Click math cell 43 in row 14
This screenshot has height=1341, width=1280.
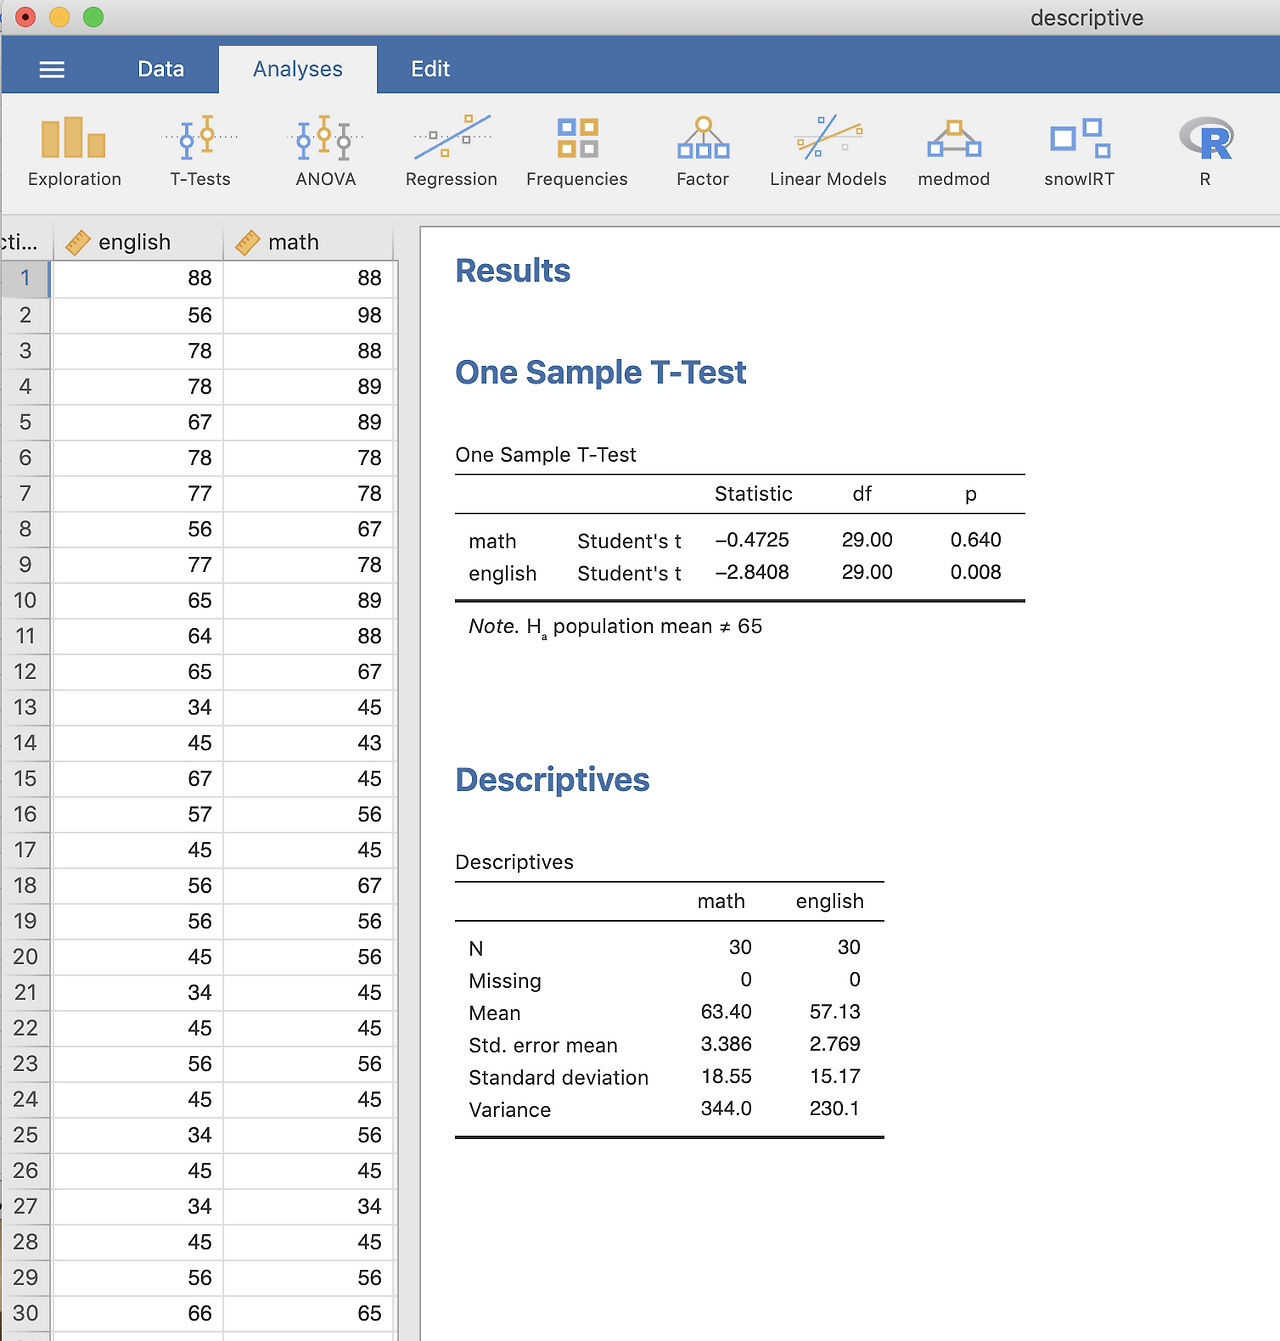click(308, 743)
